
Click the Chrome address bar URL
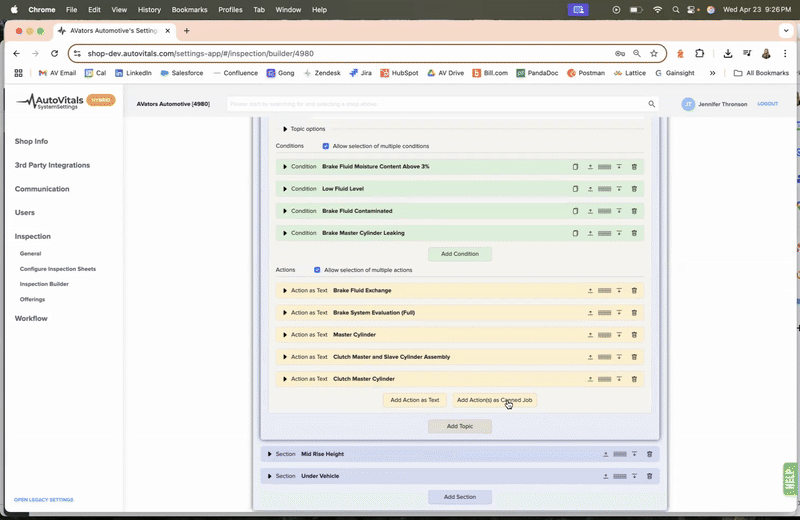[x=201, y=54]
